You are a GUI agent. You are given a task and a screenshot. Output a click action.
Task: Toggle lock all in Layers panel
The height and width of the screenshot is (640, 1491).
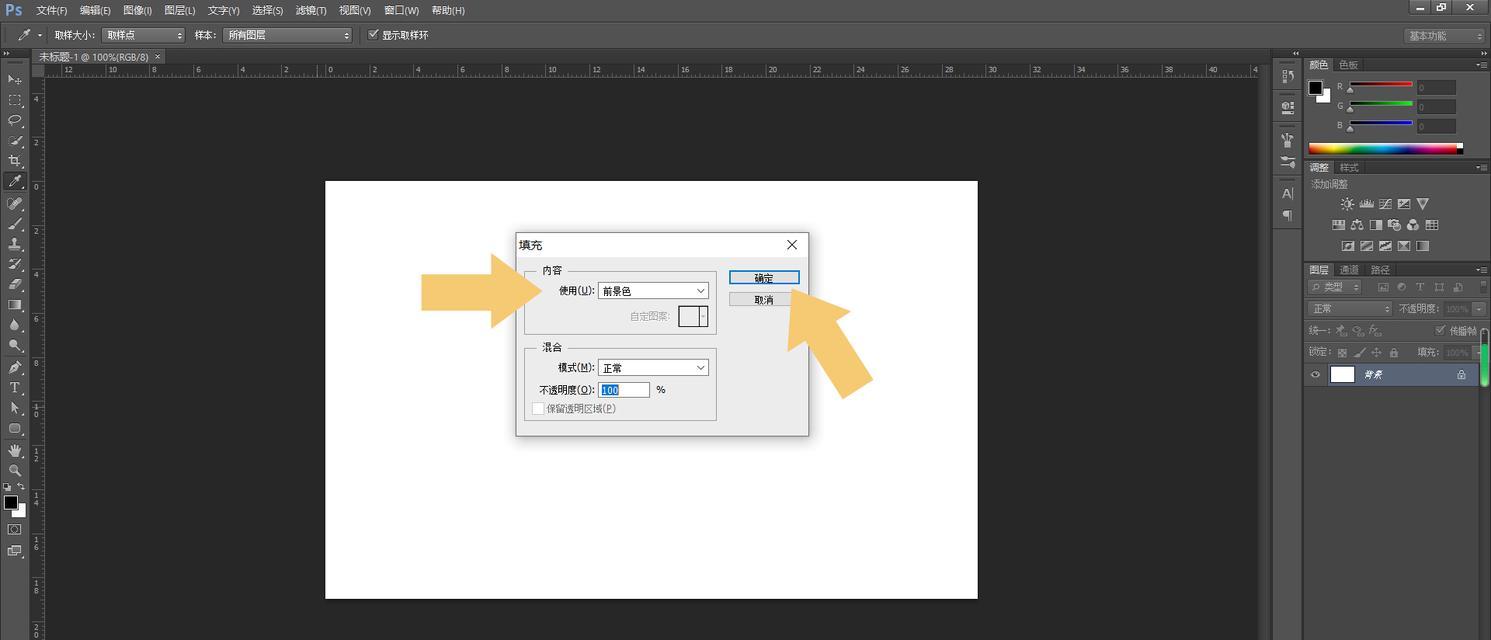click(1393, 352)
